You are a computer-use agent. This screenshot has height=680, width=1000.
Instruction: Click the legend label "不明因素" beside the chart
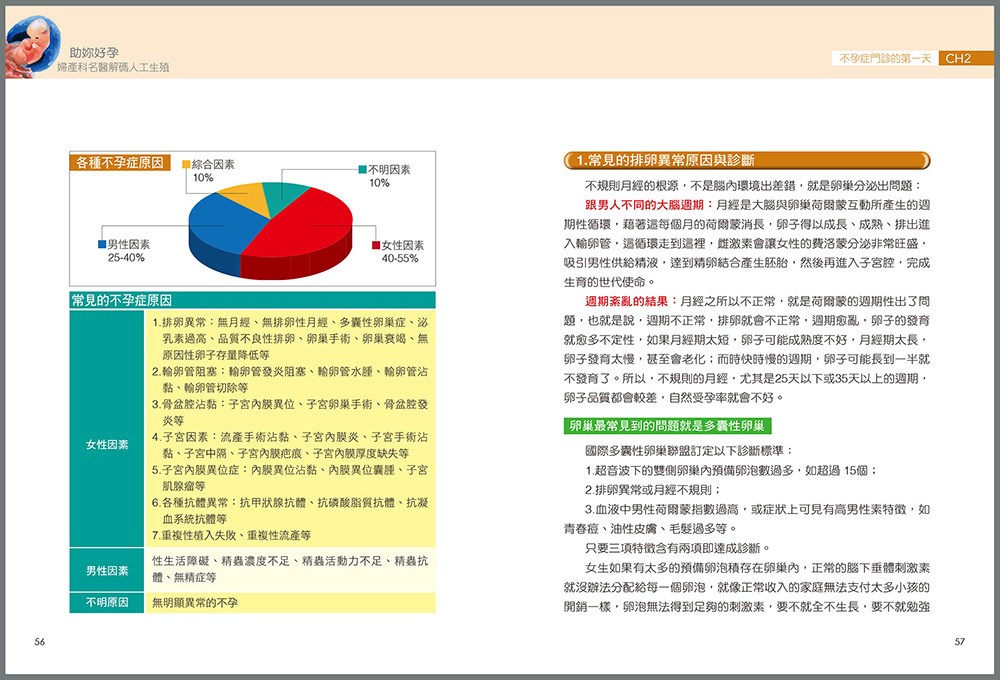(x=389, y=170)
